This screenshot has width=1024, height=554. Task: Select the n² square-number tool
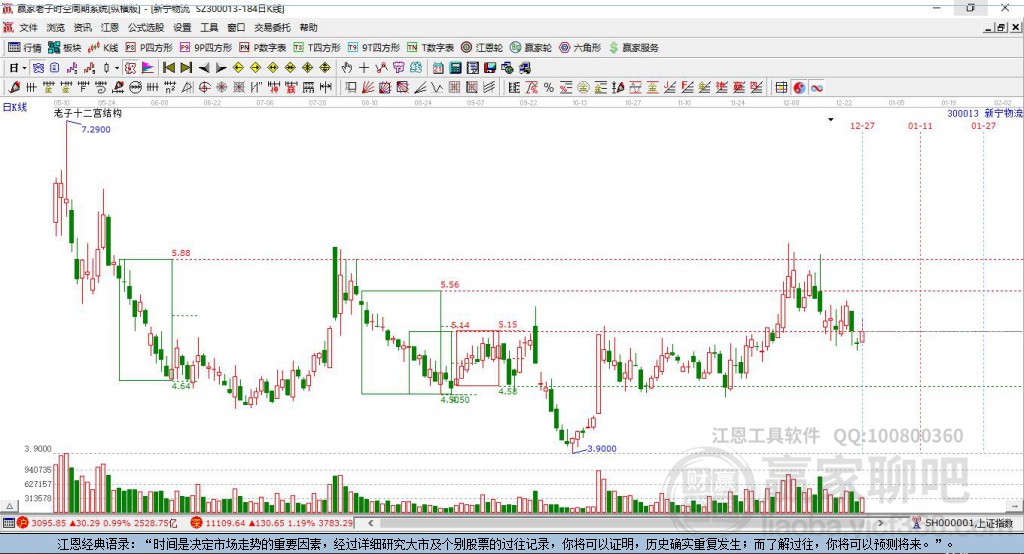pos(170,88)
